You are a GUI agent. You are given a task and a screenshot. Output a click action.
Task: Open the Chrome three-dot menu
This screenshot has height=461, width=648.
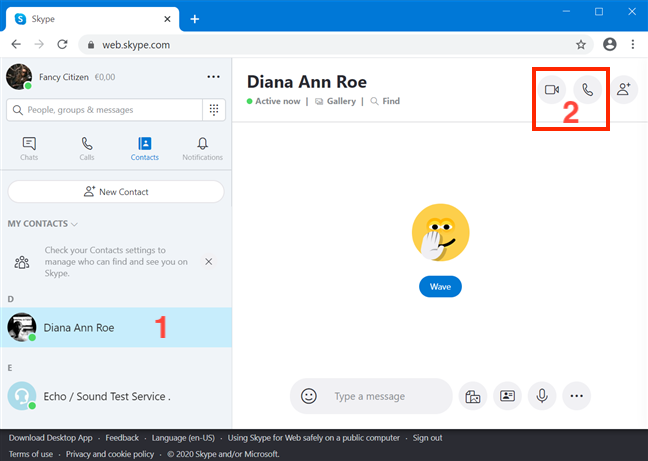633,44
